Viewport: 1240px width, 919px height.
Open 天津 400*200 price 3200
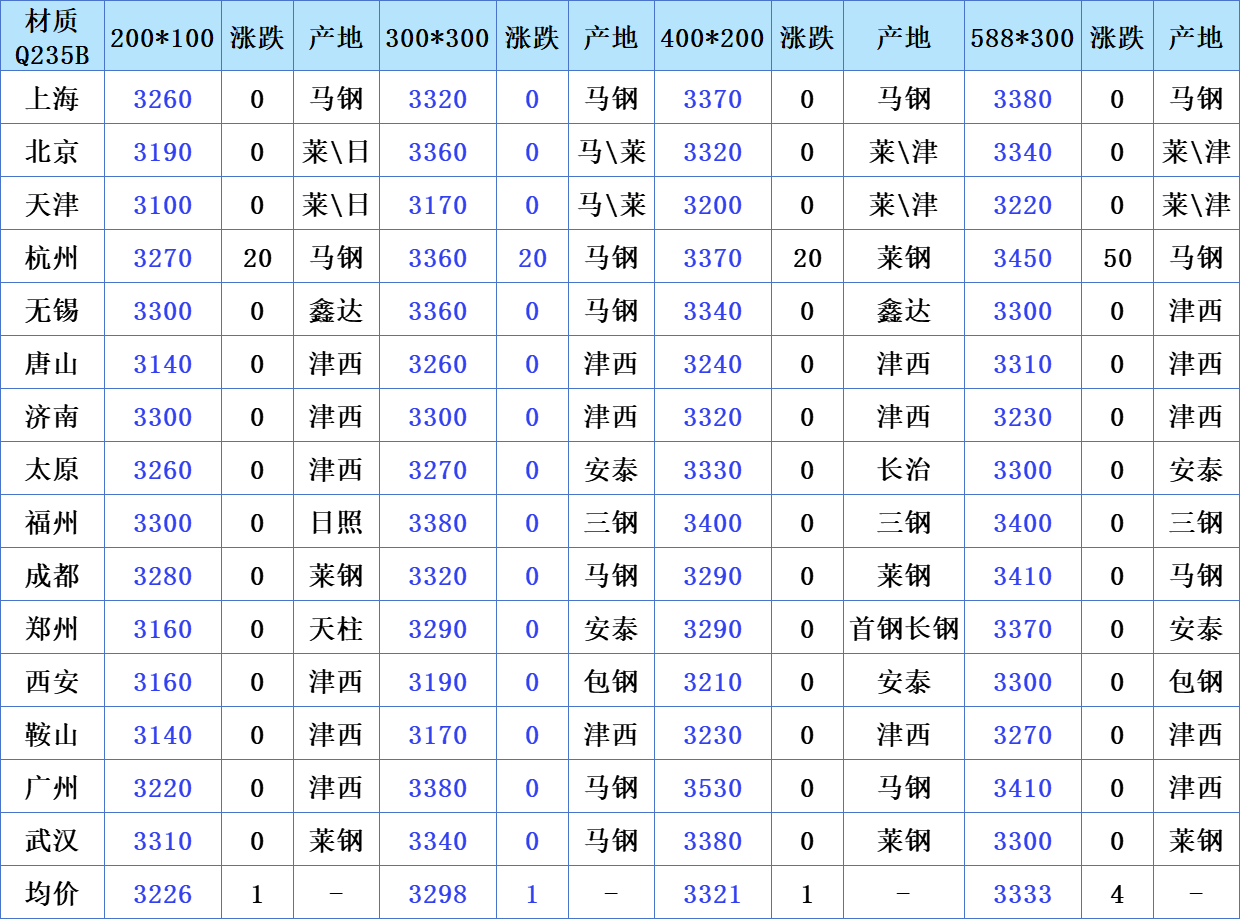[x=712, y=205]
